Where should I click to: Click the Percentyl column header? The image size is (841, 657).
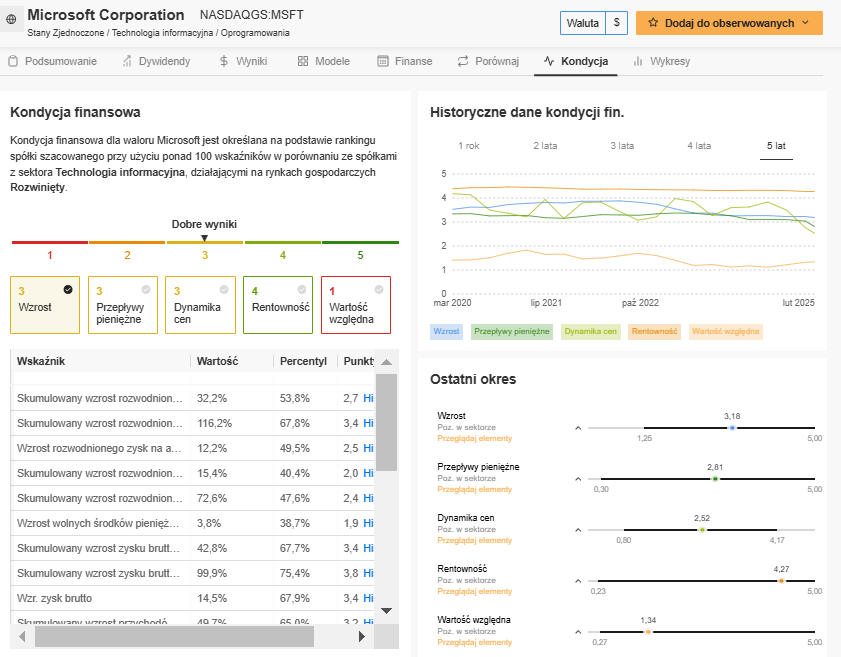[x=303, y=361]
